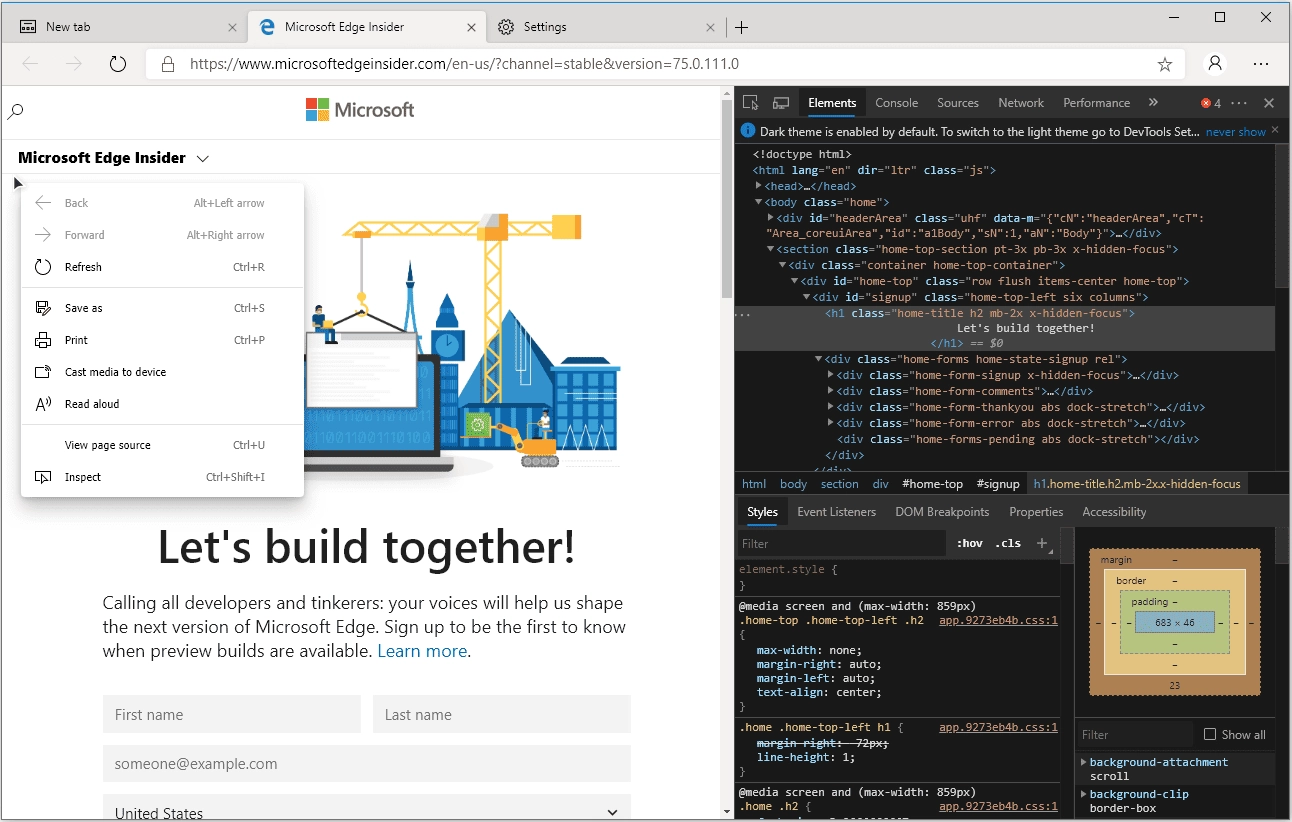Click the Read aloud icon in context menu
Image resolution: width=1292 pixels, height=822 pixels.
pos(43,404)
